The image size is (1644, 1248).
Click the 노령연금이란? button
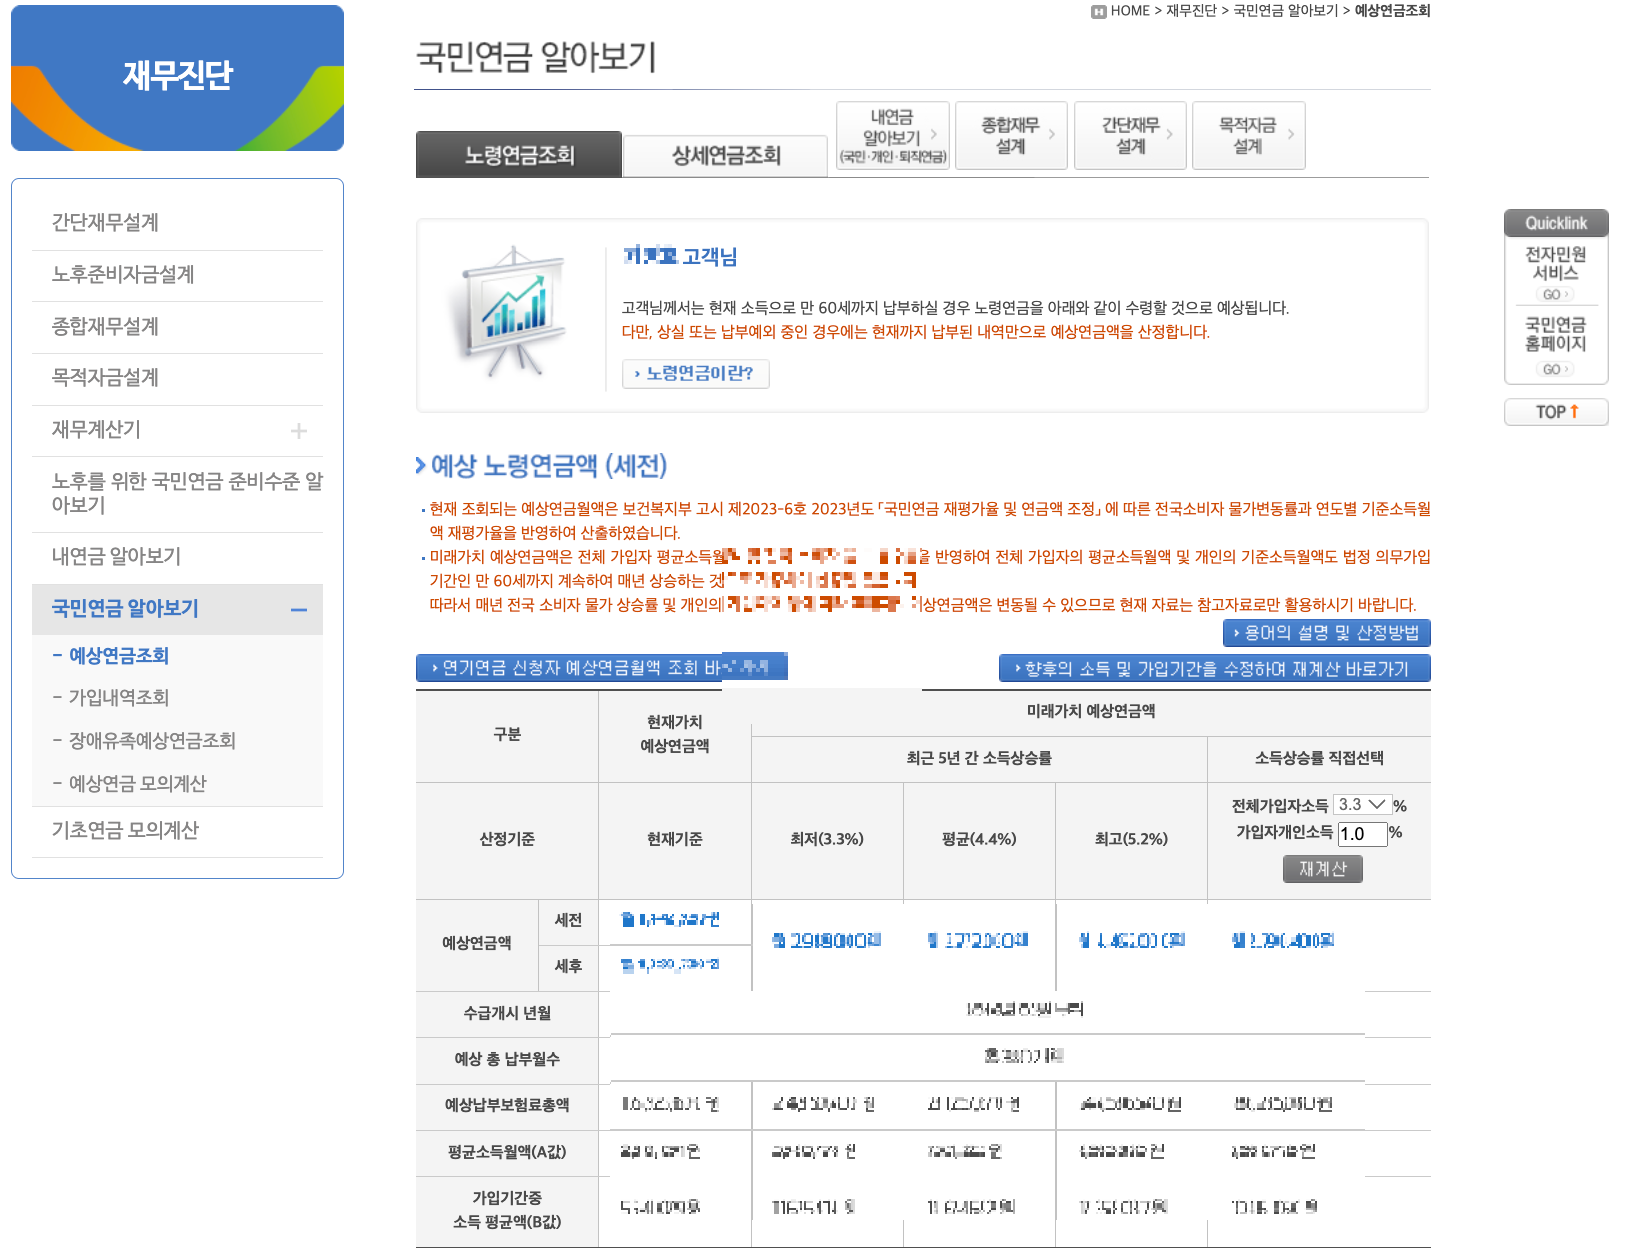(697, 374)
